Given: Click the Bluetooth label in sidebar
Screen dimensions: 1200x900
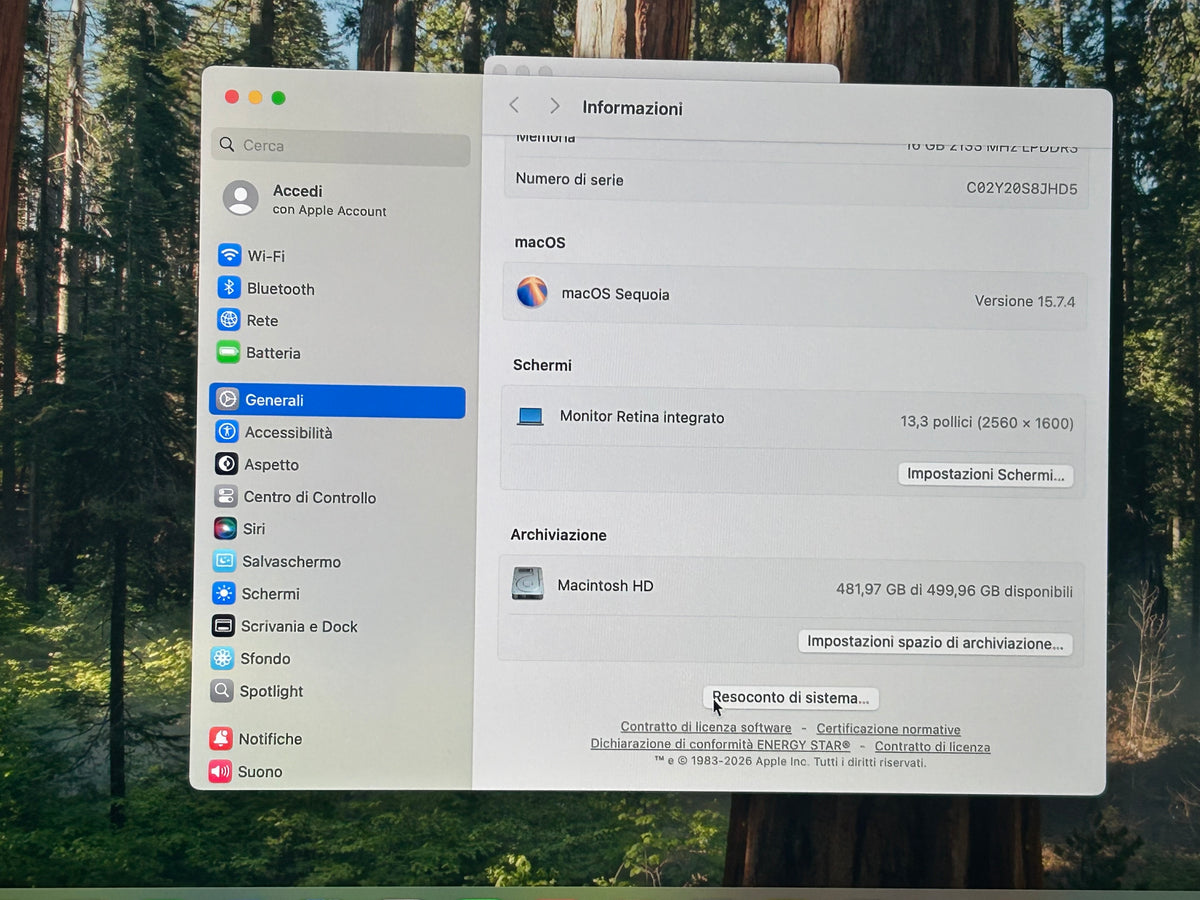Looking at the screenshot, I should coord(281,289).
